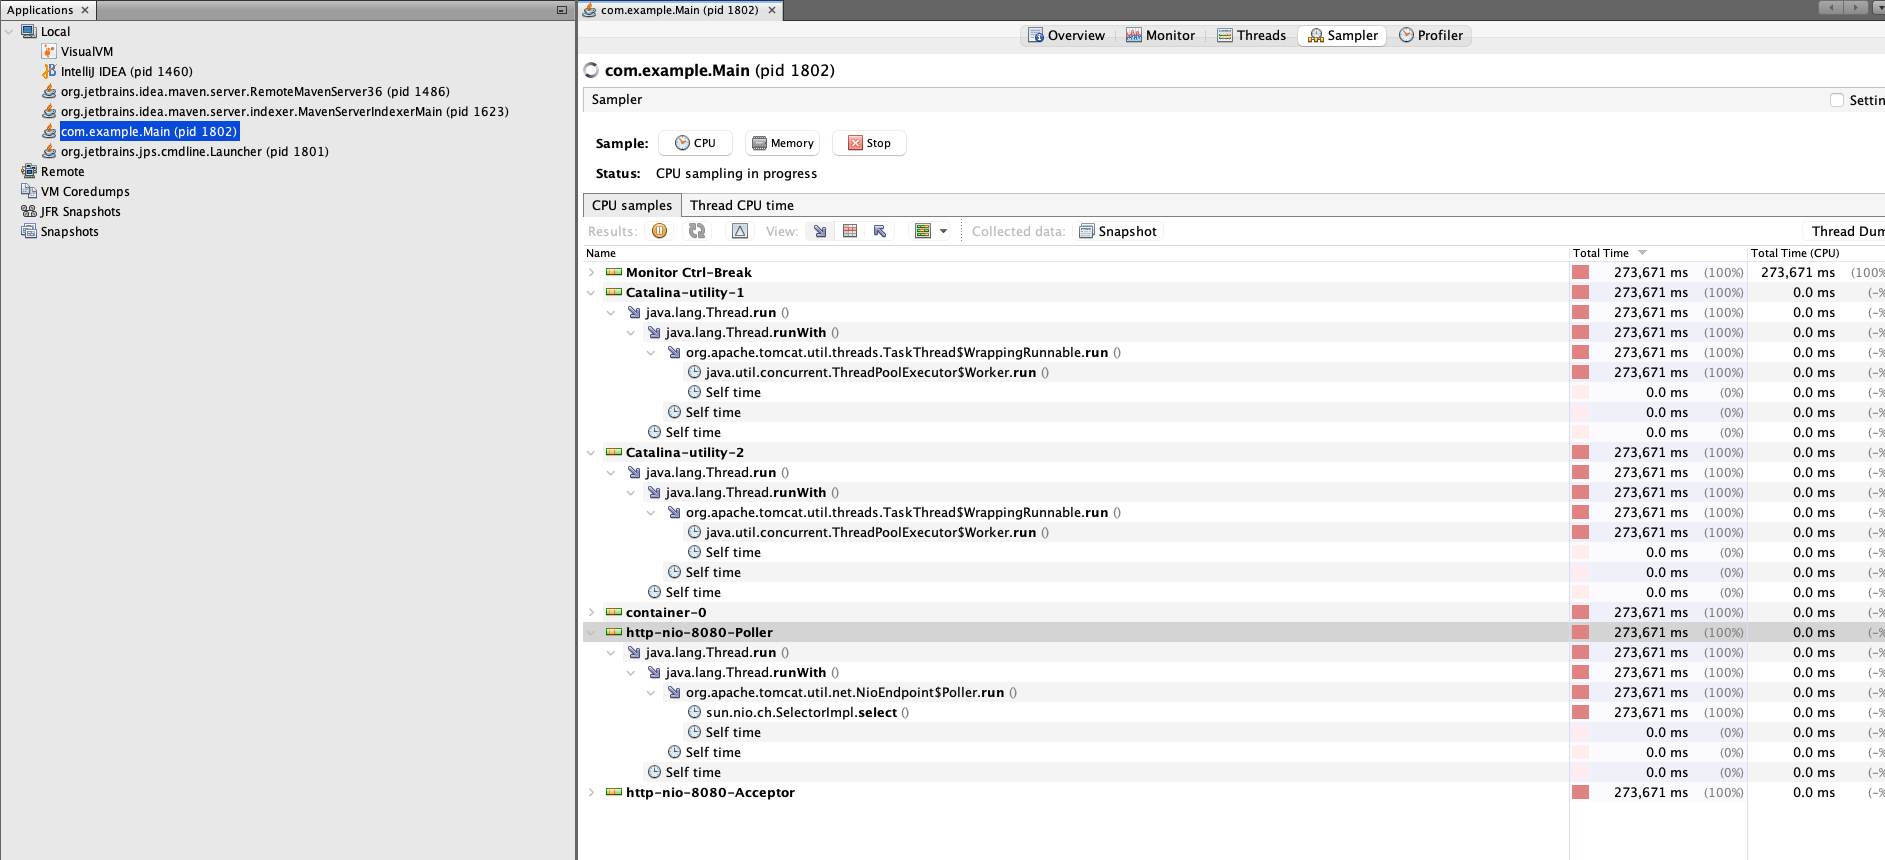Screen dimensions: 1885x860
Task: Click Total Time bar for container-0
Action: pyautogui.click(x=1580, y=612)
